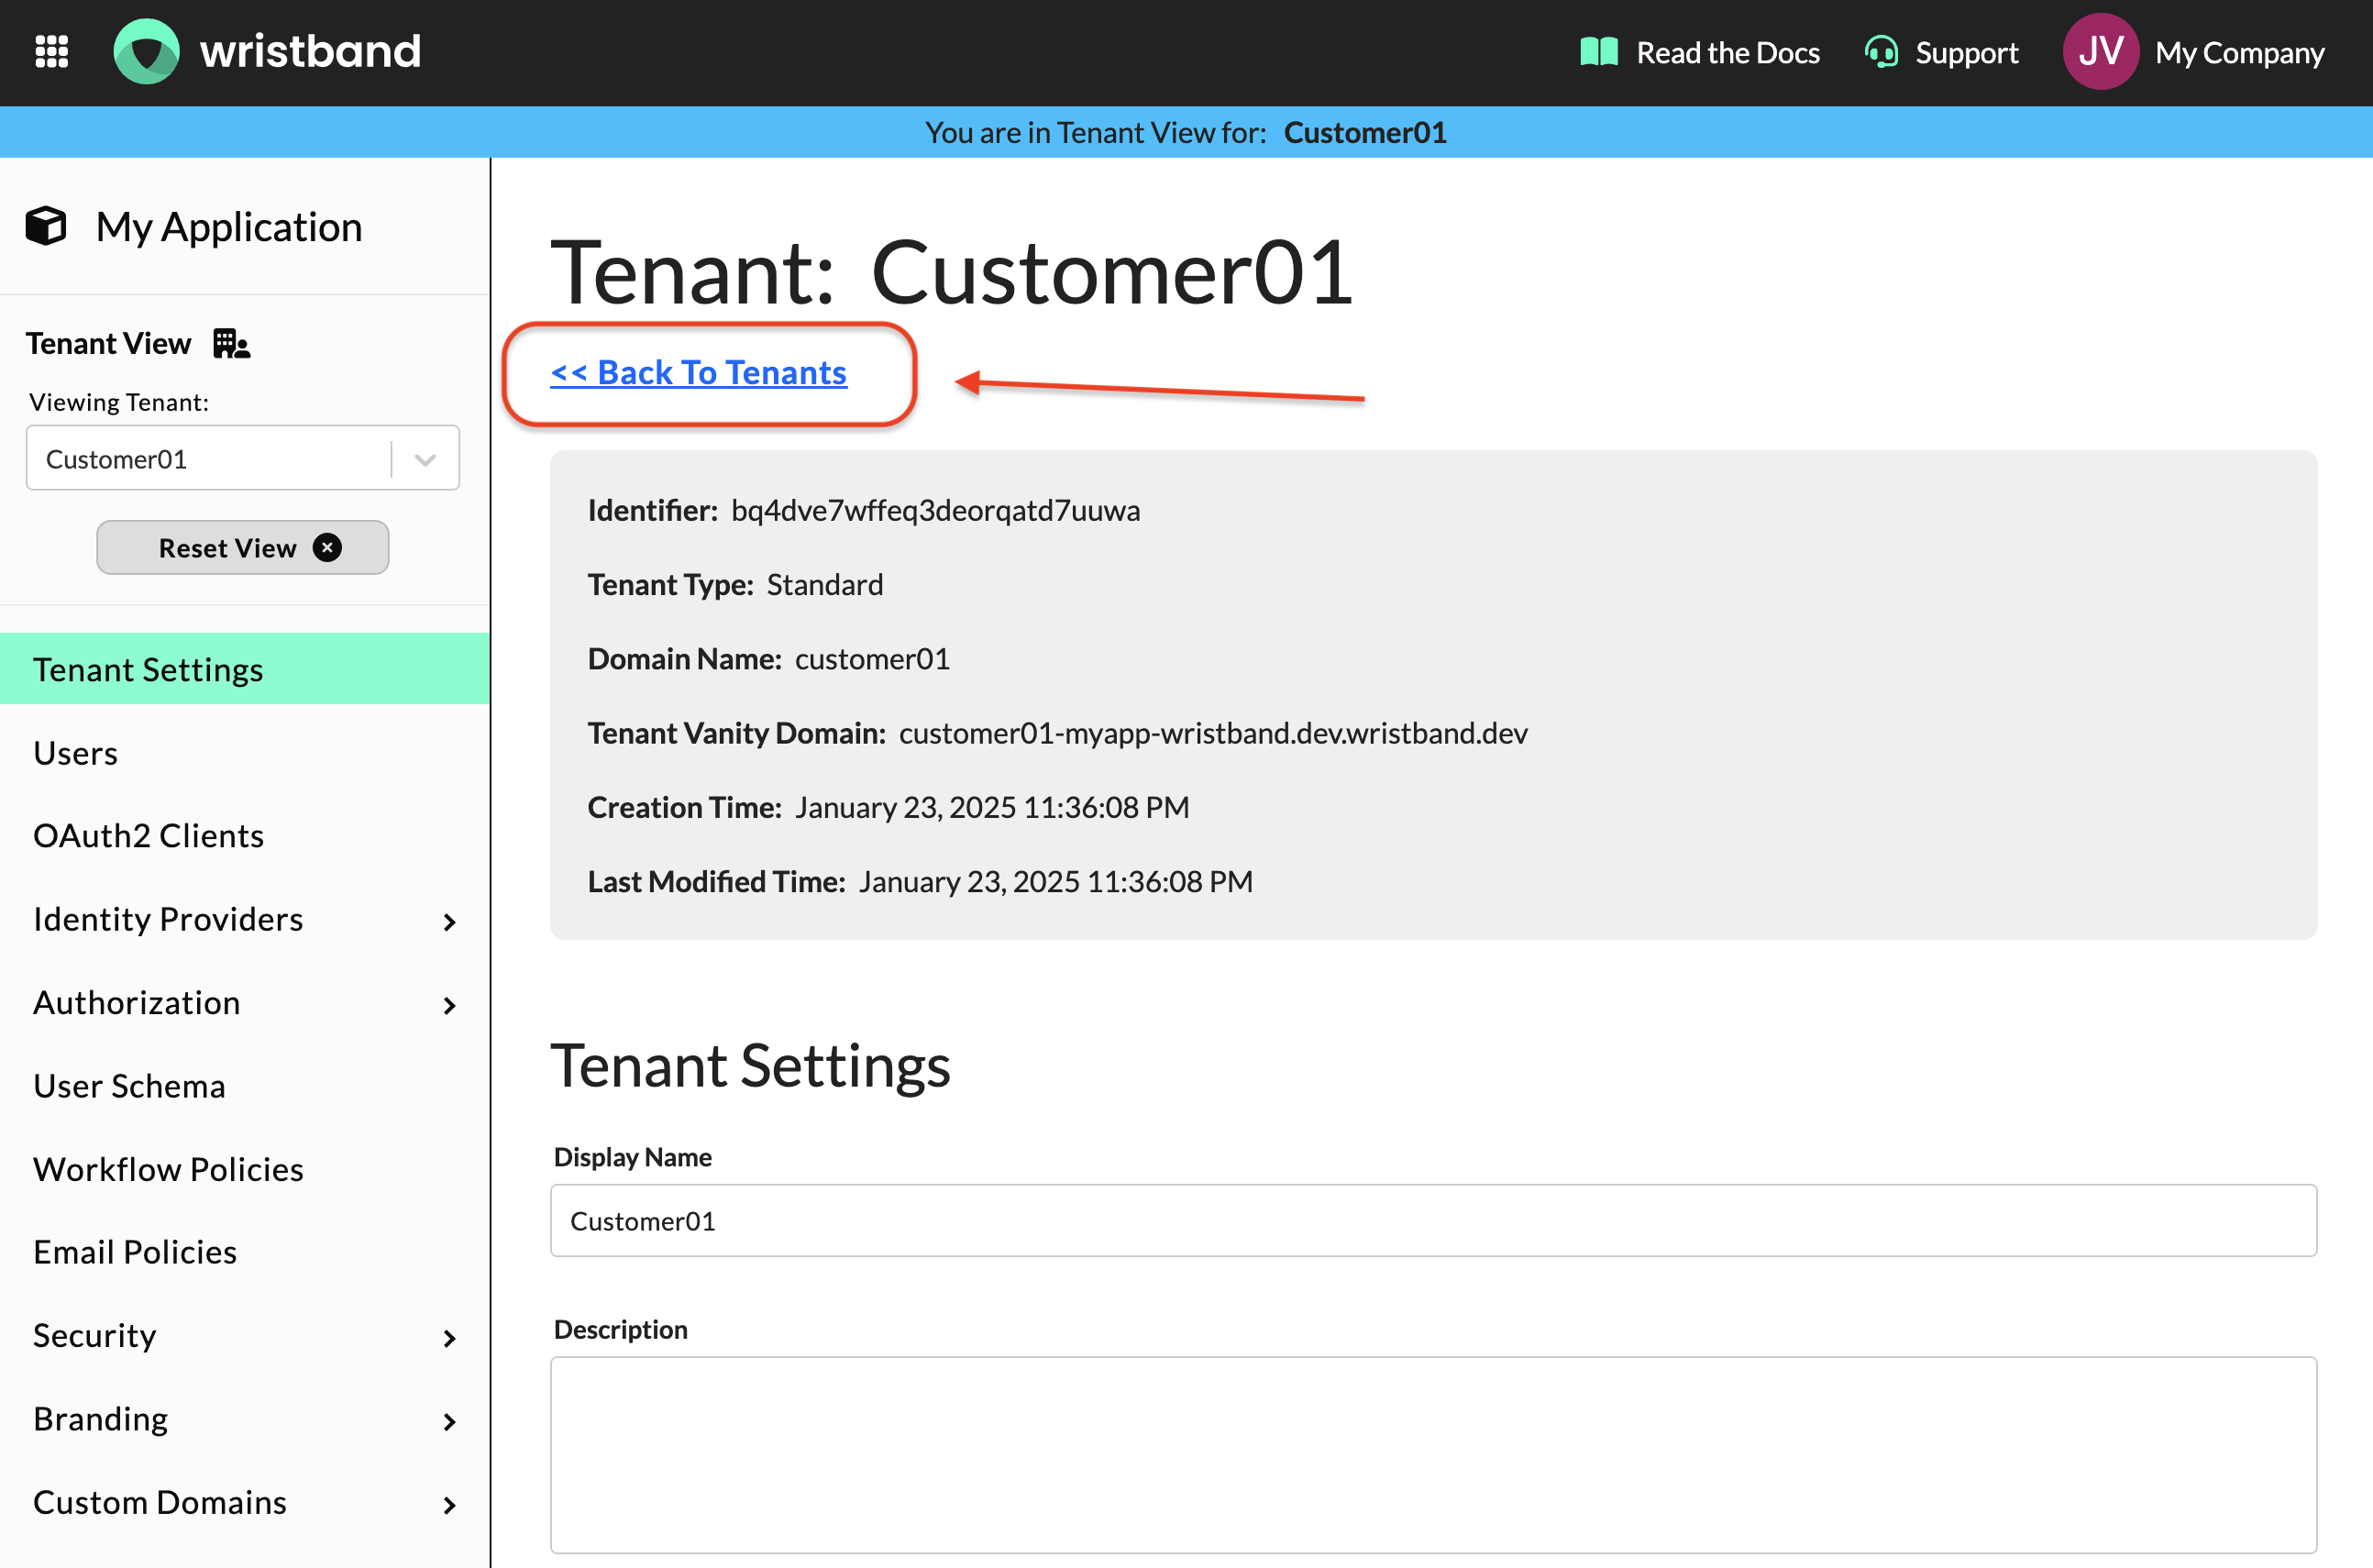Open the app grid launcher icon

click(x=52, y=52)
